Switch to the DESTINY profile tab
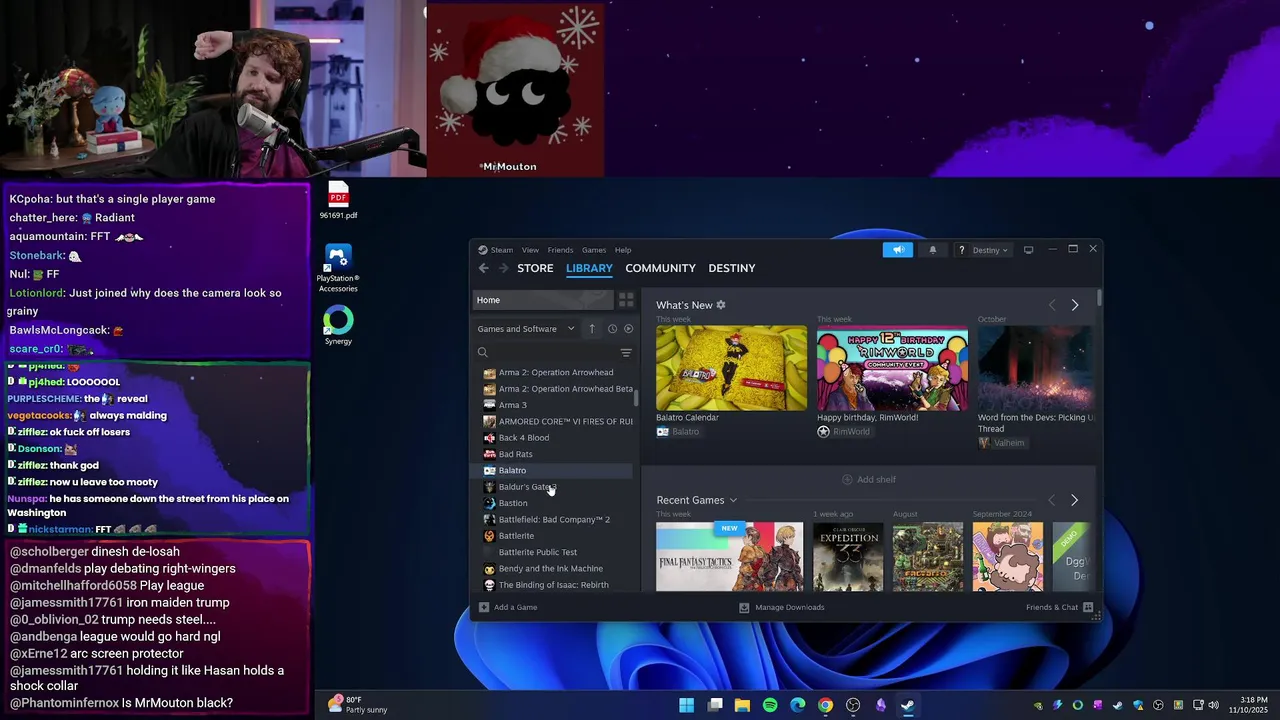This screenshot has width=1280, height=720. point(732,268)
